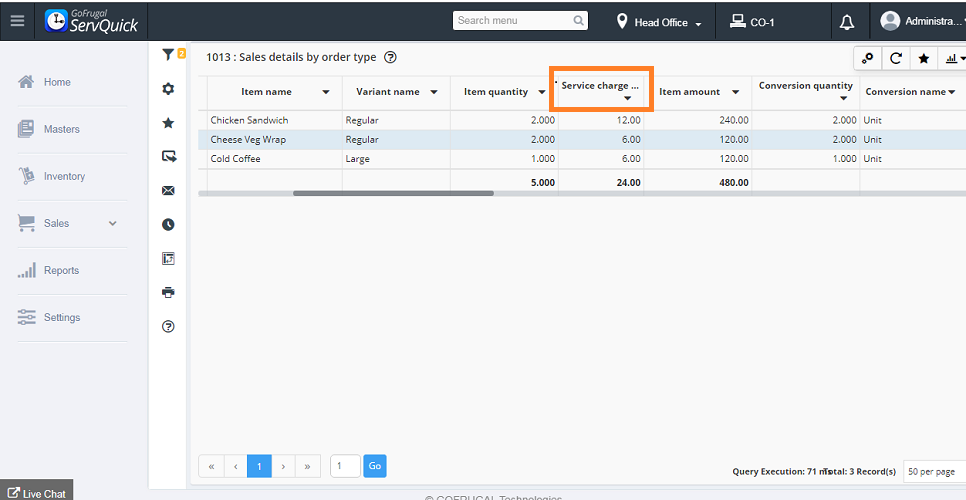Click the schedule clock icon
Viewport: 966px width, 500px height.
pos(168,225)
